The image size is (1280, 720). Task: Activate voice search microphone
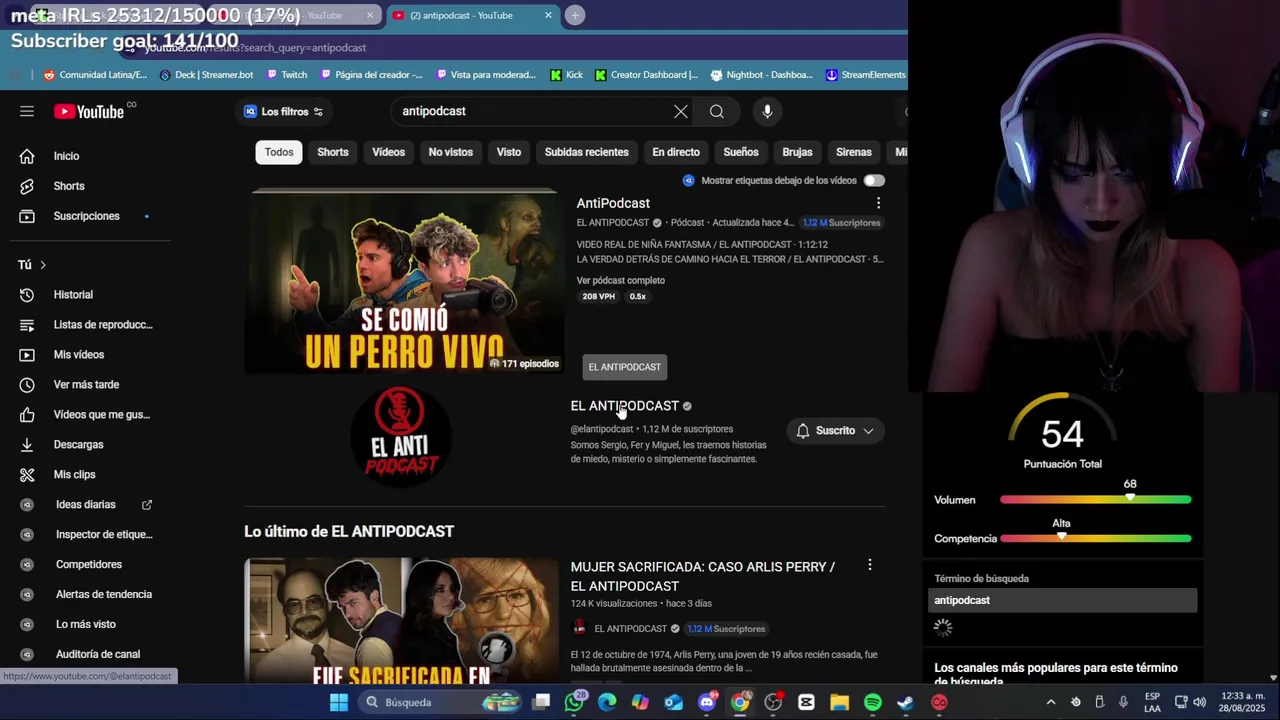[x=767, y=111]
